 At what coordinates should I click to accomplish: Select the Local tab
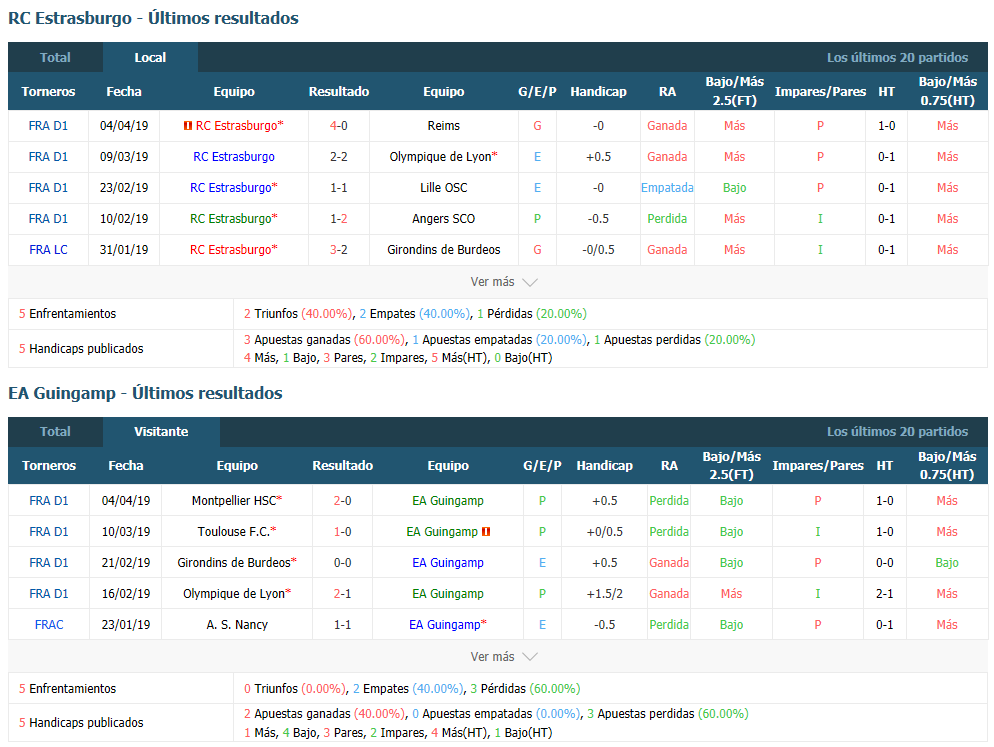click(150, 58)
